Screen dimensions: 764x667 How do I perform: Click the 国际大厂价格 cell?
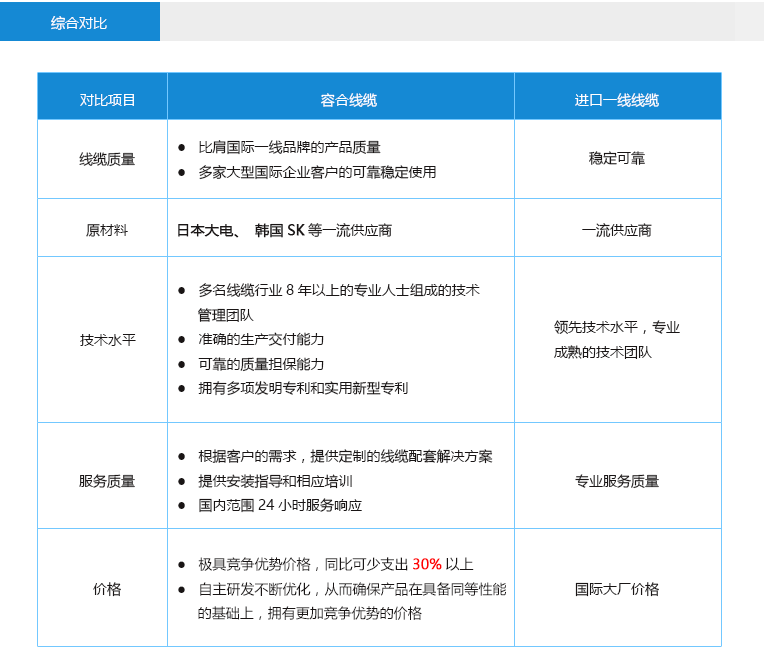click(x=616, y=589)
